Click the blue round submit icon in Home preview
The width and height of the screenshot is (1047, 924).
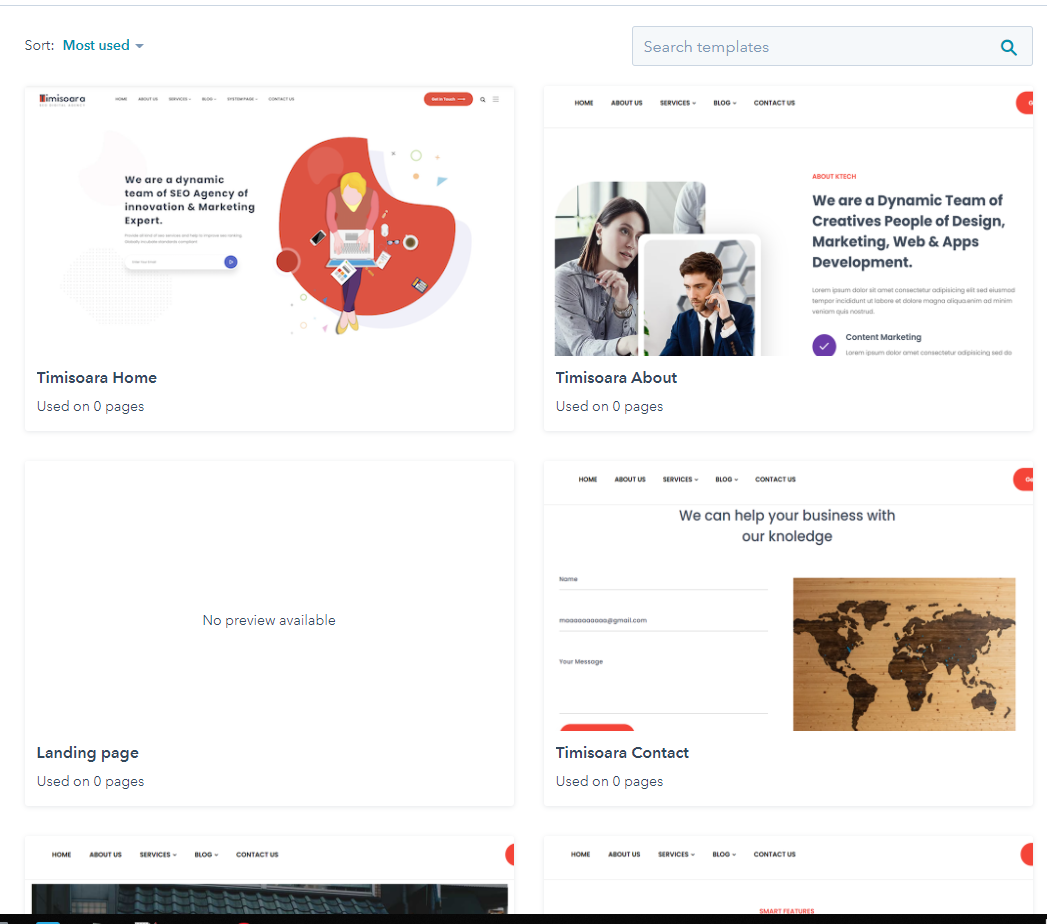pyautogui.click(x=231, y=262)
